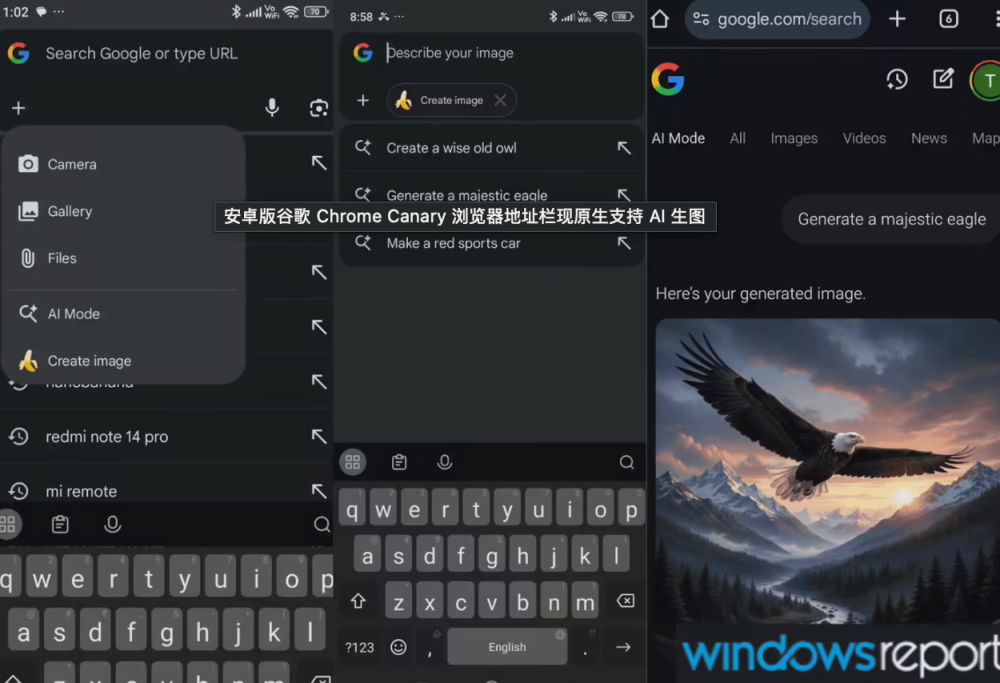Tap the tab counter showing 6 tabs
Screen dimensions: 1000x683
pos(948,18)
